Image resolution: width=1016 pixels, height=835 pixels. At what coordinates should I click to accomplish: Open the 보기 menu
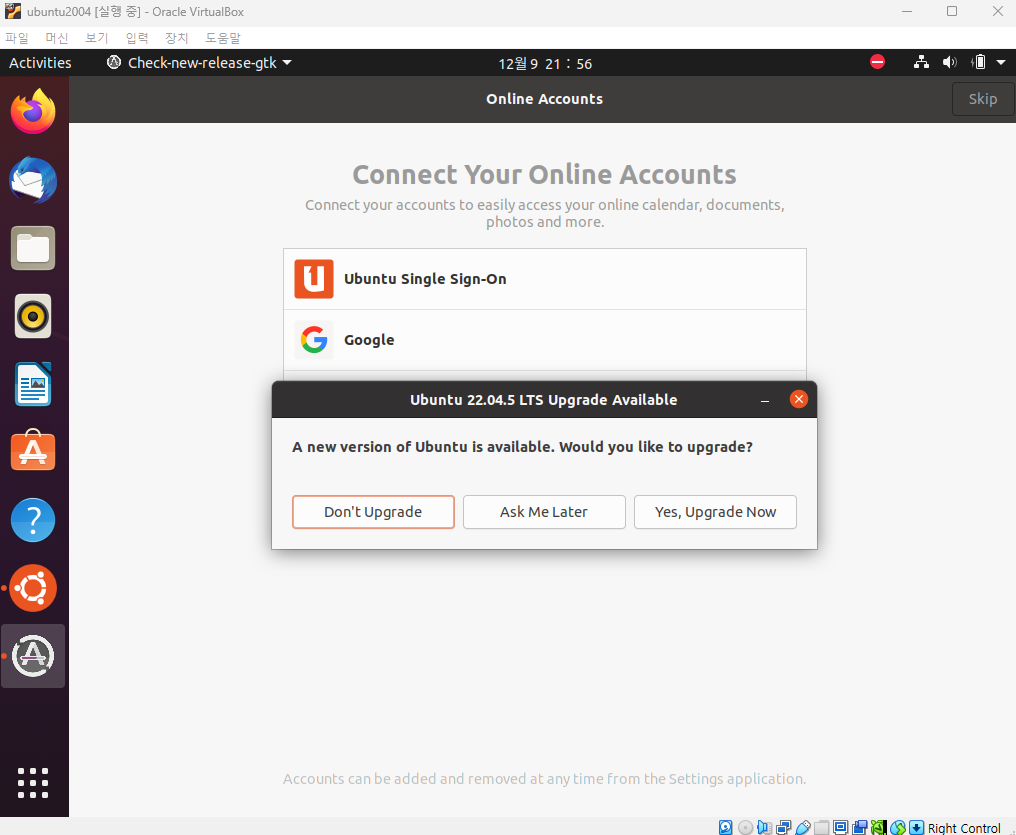(97, 38)
